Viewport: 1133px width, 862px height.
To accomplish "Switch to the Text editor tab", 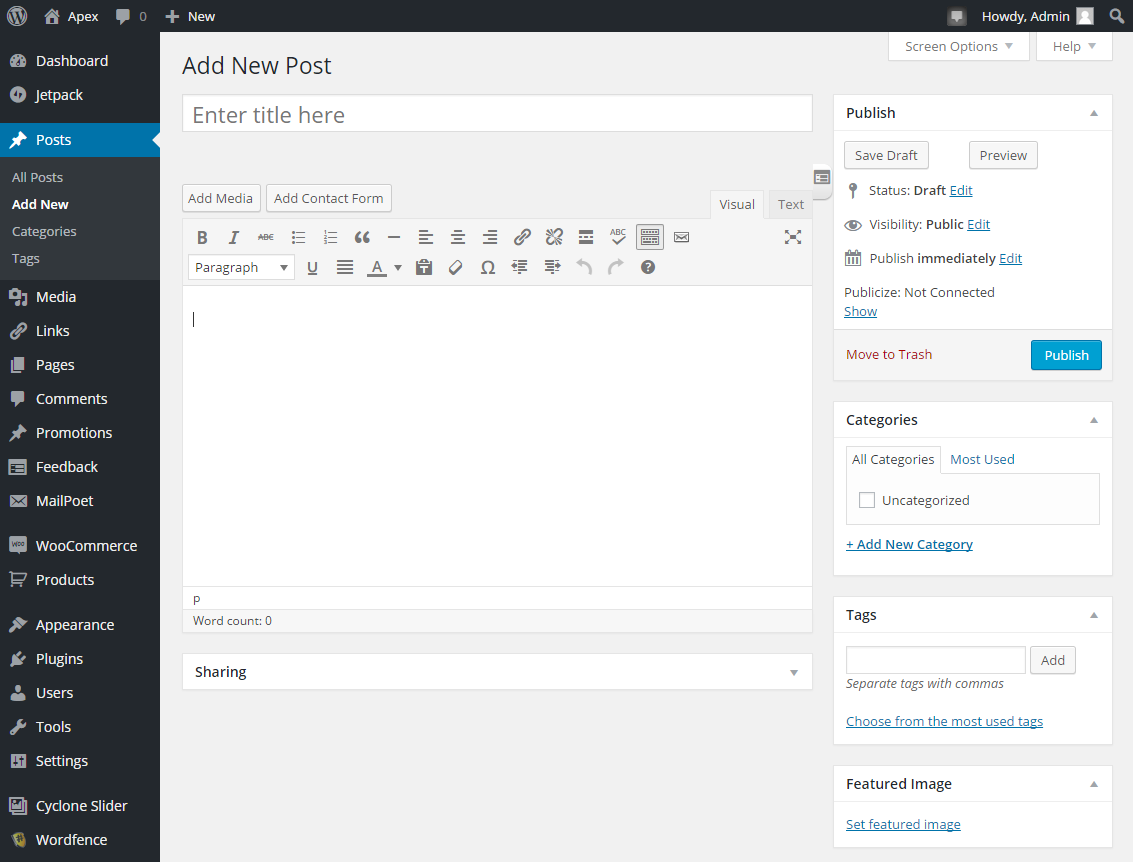I will coord(790,204).
